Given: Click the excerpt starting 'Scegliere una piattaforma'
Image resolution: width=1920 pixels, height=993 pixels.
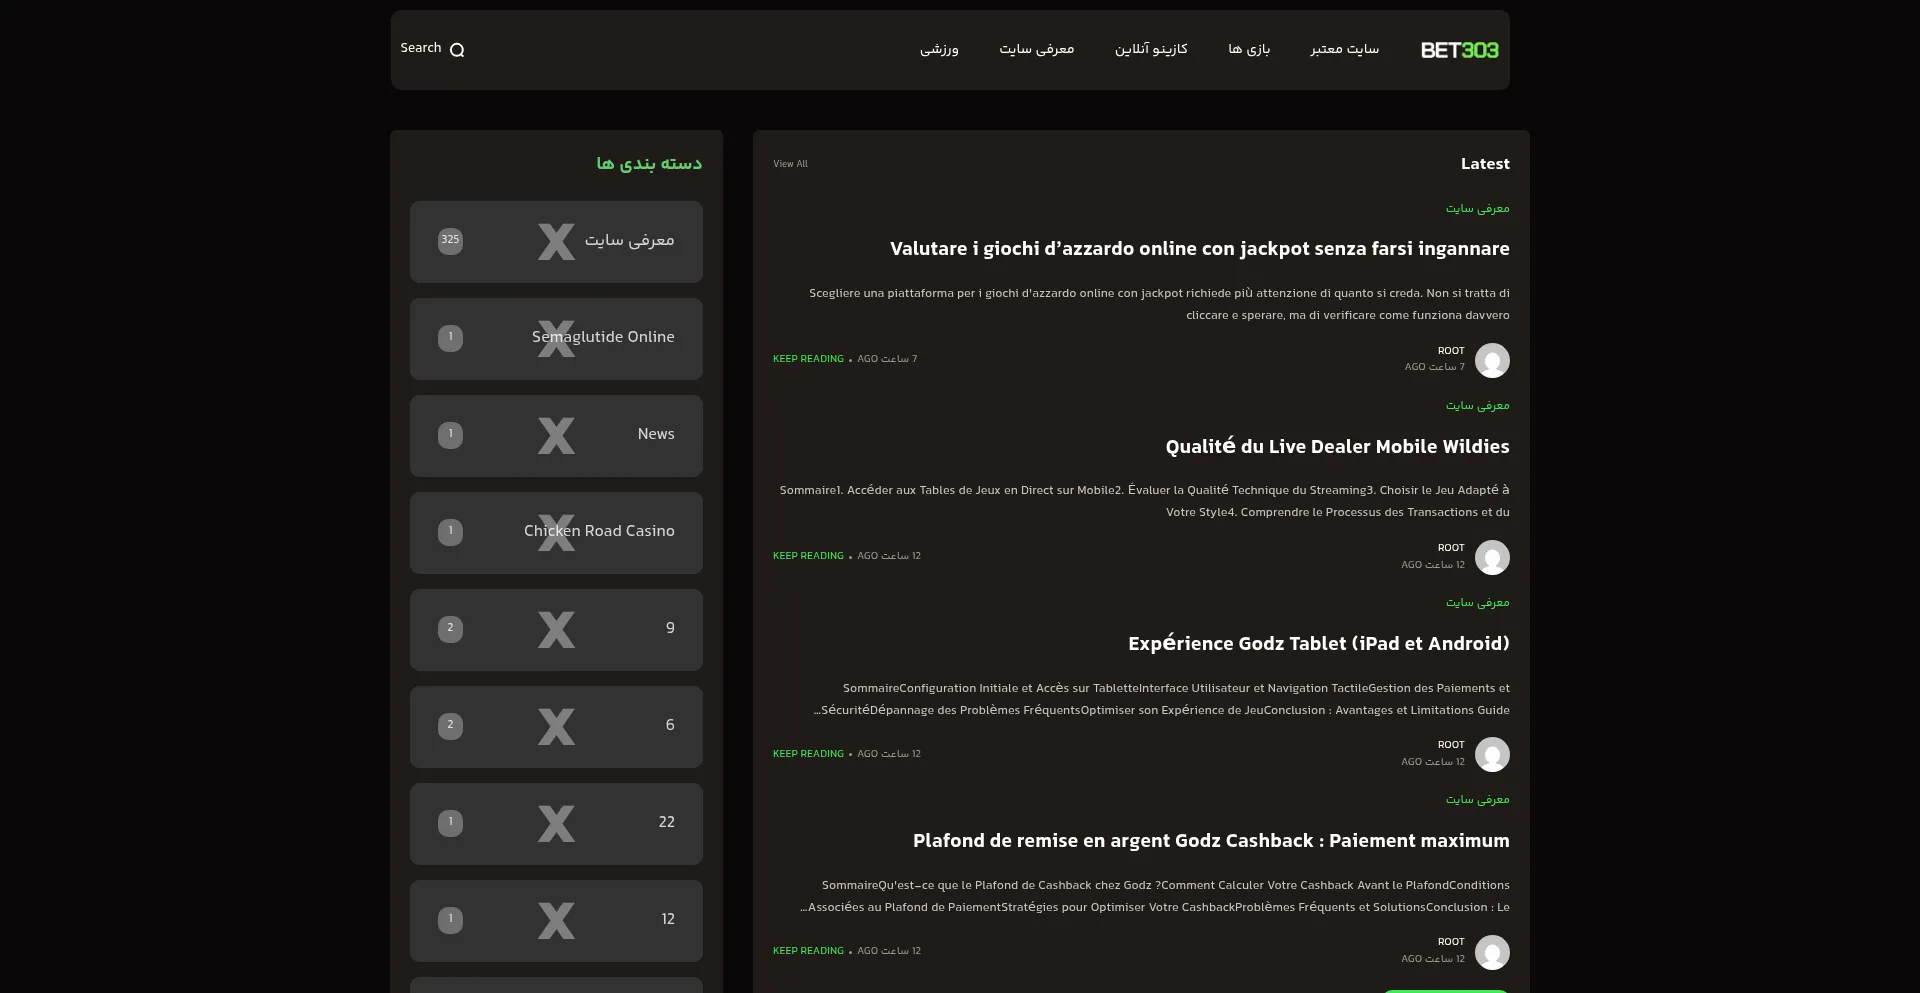Looking at the screenshot, I should 1159,304.
